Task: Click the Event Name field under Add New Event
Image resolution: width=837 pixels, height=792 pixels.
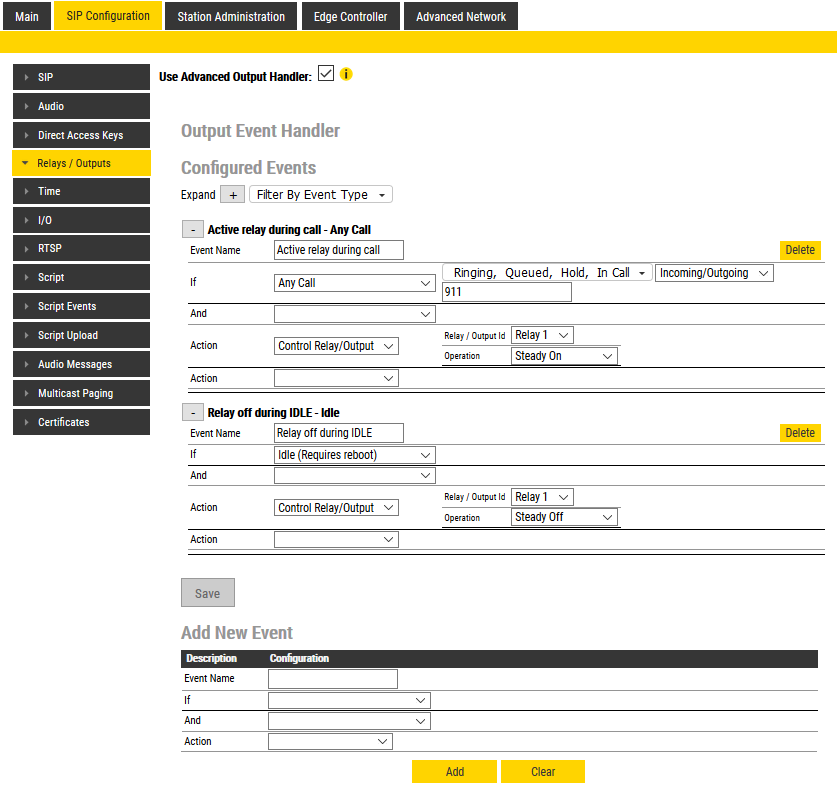Action: click(x=333, y=679)
